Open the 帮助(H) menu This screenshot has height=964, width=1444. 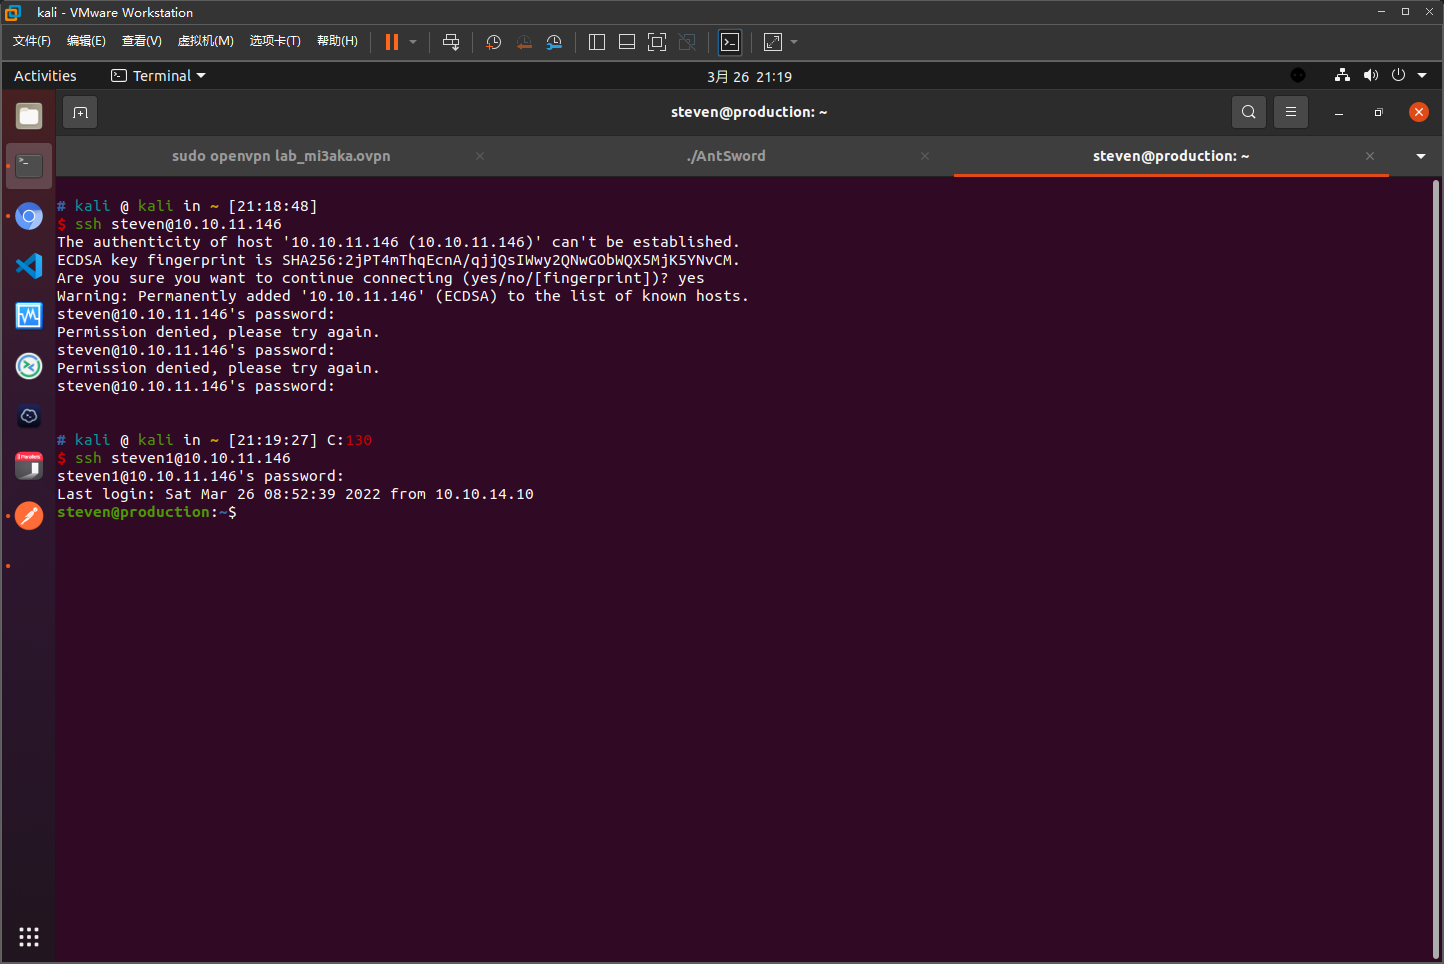pos(337,41)
